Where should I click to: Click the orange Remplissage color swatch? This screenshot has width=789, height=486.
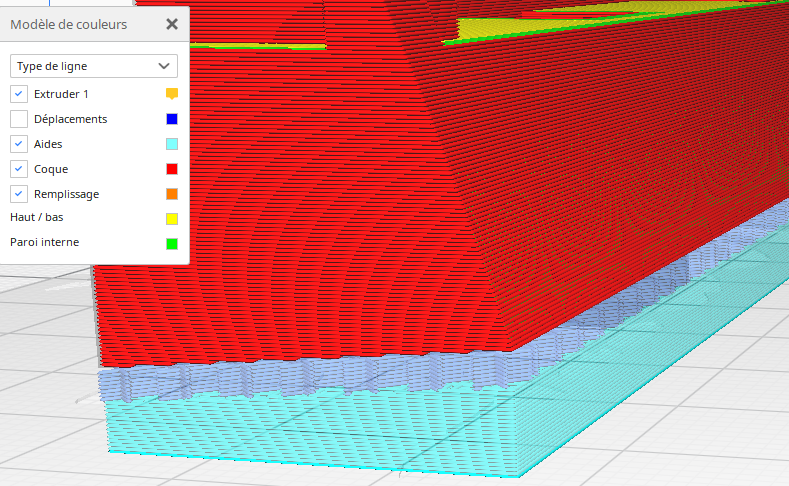pos(172,194)
